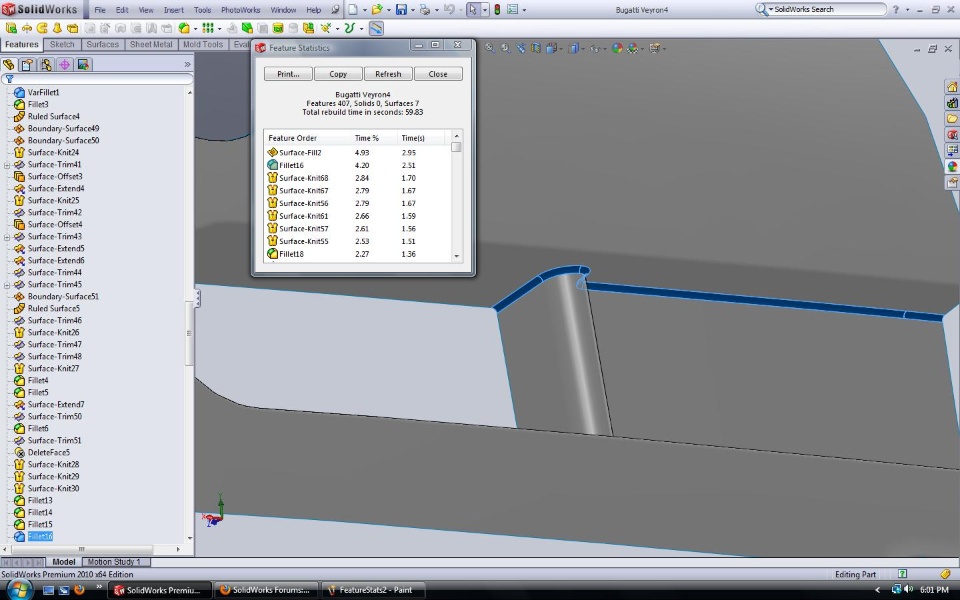Open the Options icon in top toolbar
This screenshot has width=960, height=600.
point(512,10)
